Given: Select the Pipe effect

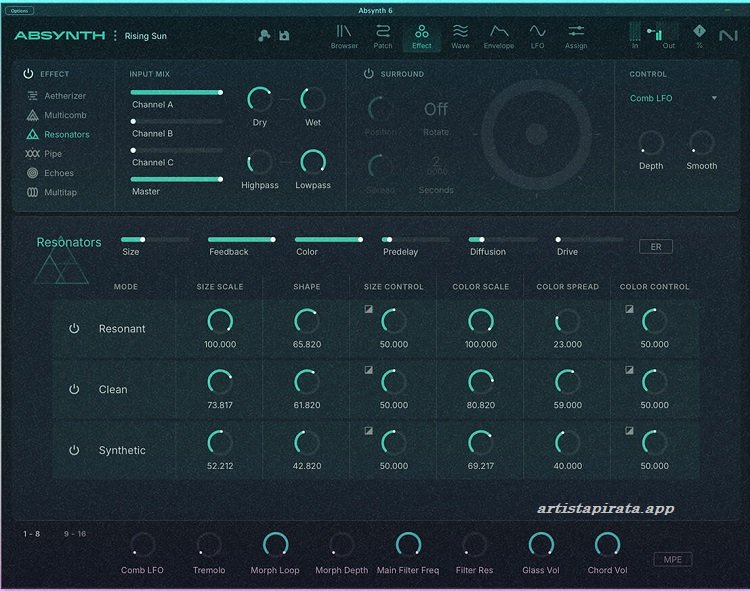Looking at the screenshot, I should point(44,154).
